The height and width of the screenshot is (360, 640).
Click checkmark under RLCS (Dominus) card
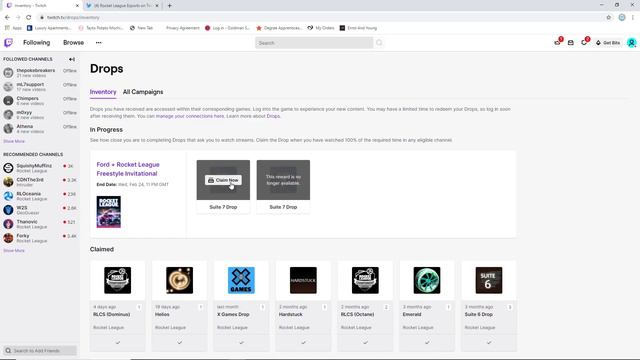pos(118,342)
